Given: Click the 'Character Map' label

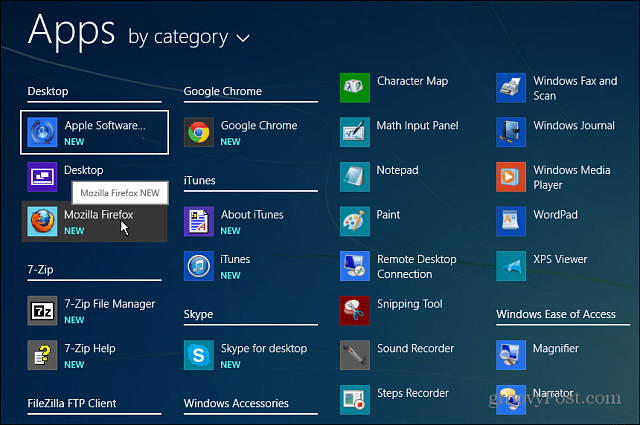Looking at the screenshot, I should pos(413,81).
